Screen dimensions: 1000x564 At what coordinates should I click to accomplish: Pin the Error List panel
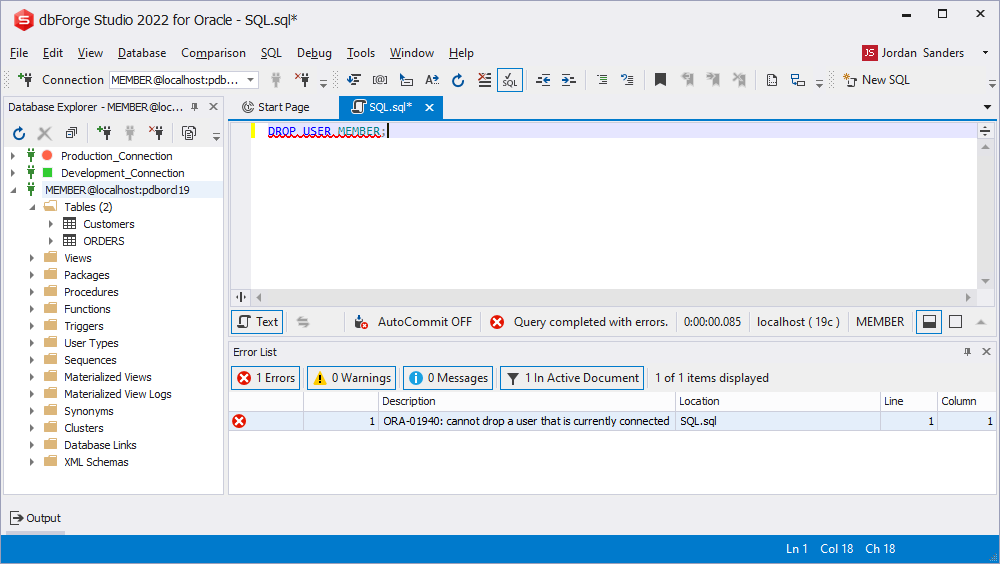(967, 352)
